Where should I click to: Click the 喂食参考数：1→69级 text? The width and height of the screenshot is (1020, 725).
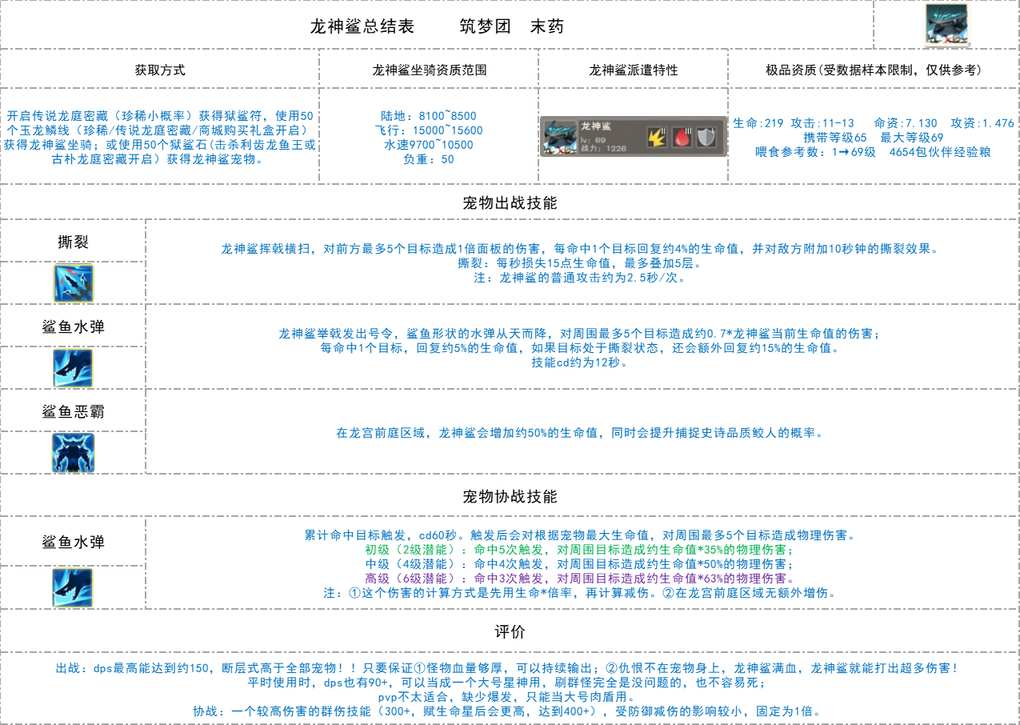pos(816,152)
